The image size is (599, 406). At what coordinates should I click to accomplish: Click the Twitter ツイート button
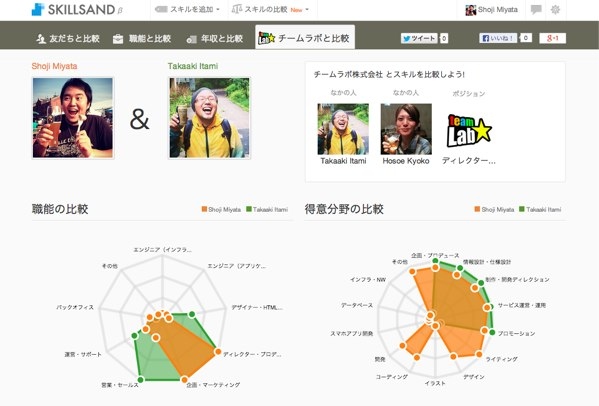coord(419,38)
